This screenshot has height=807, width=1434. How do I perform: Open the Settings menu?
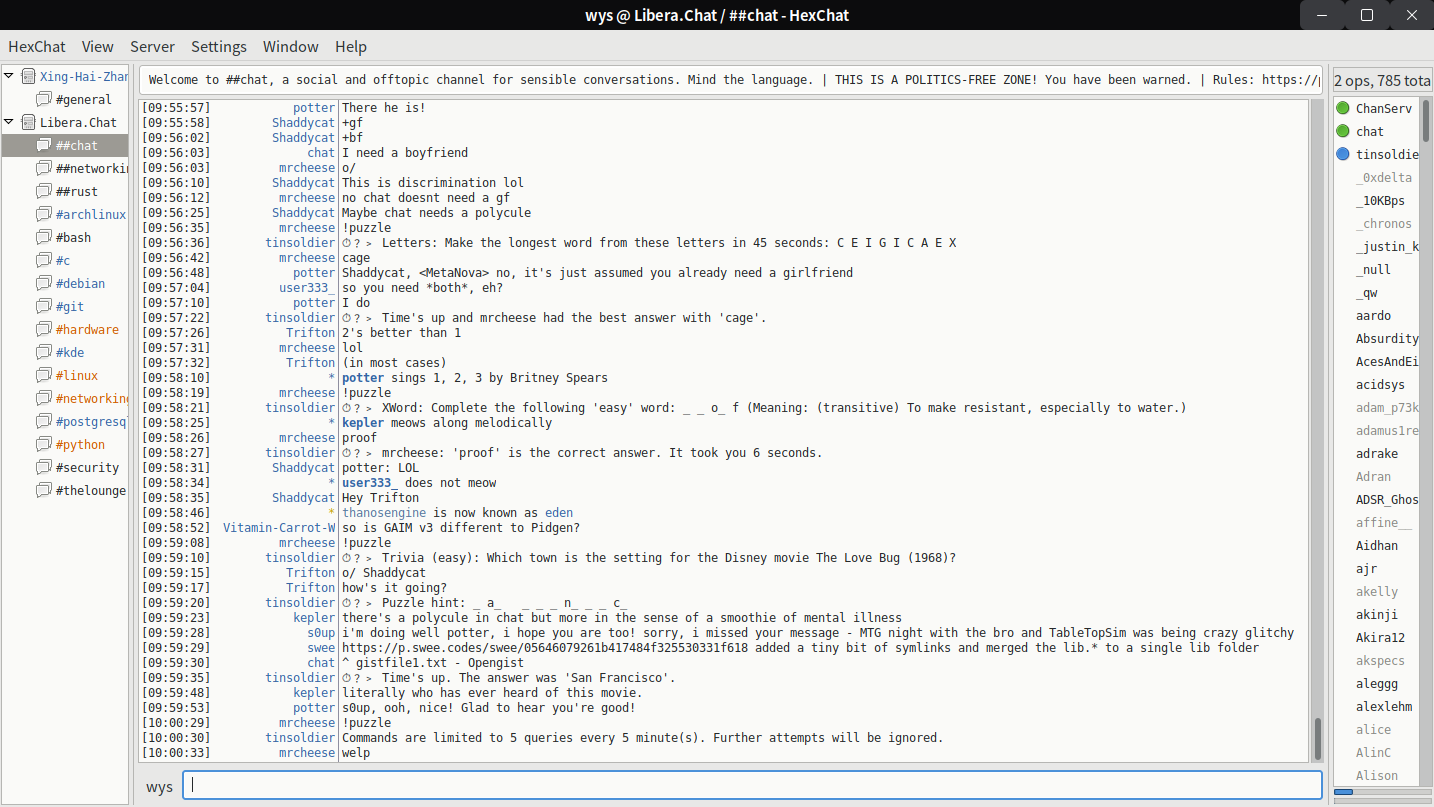218,47
